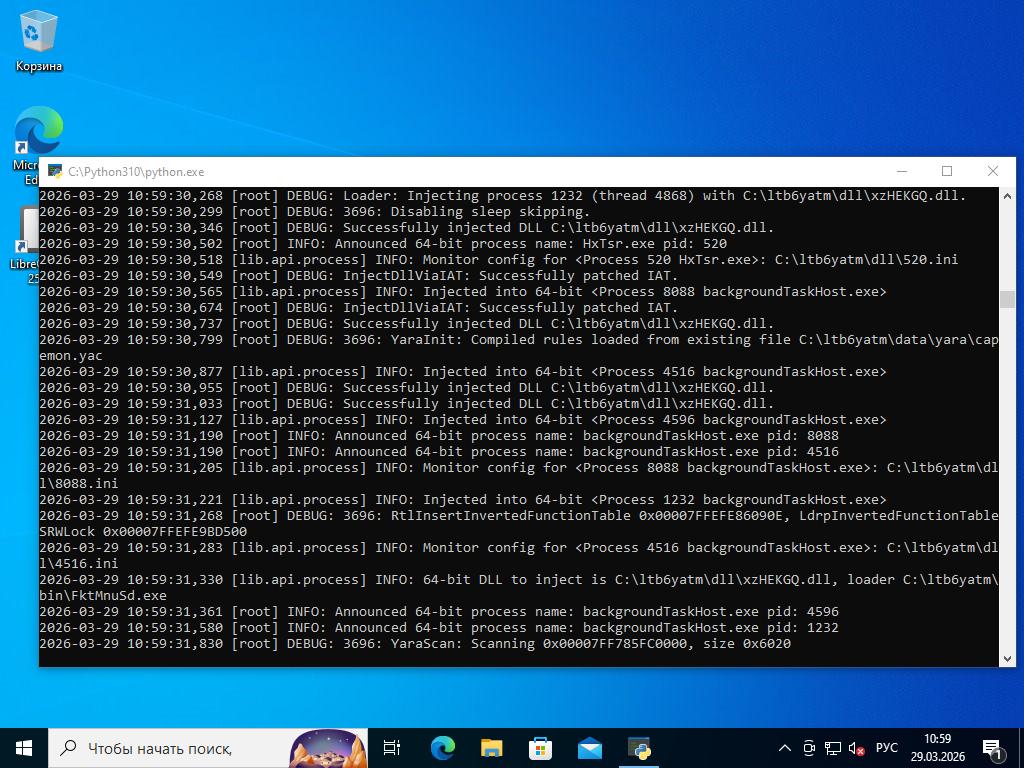This screenshot has width=1024, height=768.
Task: Switch the РУС input language indicator
Action: [x=887, y=748]
